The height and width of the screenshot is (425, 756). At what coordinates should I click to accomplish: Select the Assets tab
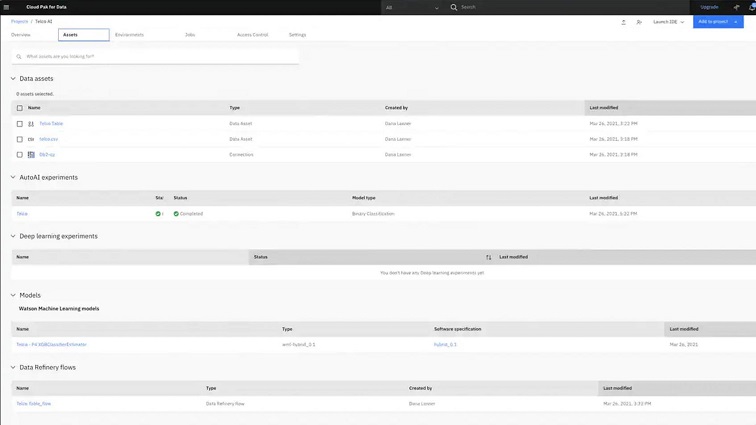(x=83, y=35)
